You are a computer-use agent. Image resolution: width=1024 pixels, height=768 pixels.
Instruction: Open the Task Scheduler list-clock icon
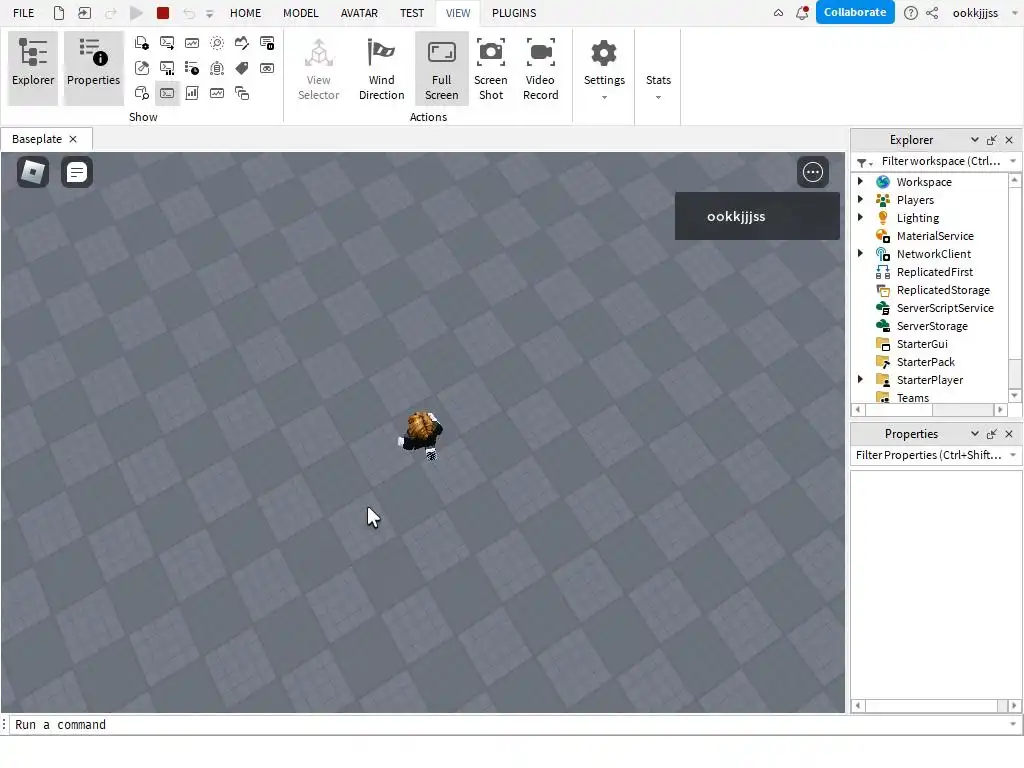pyautogui.click(x=192, y=68)
